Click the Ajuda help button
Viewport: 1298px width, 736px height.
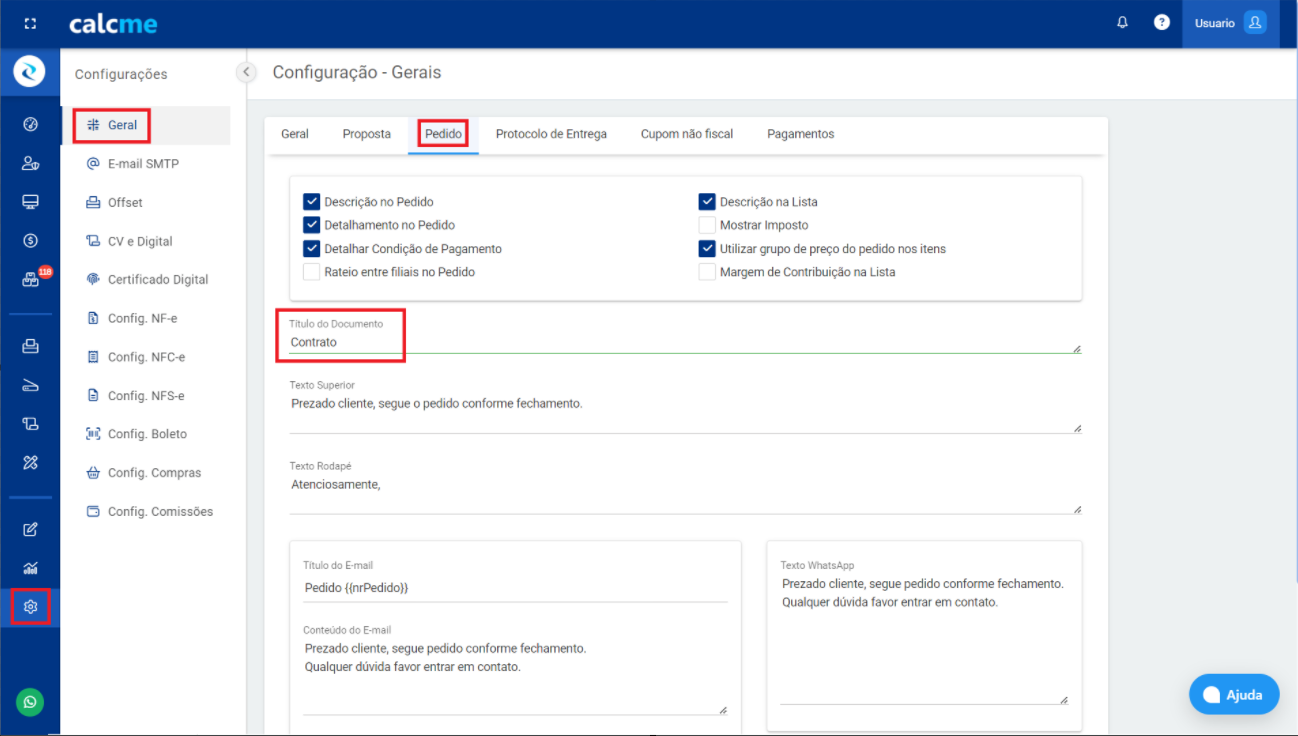click(1234, 694)
